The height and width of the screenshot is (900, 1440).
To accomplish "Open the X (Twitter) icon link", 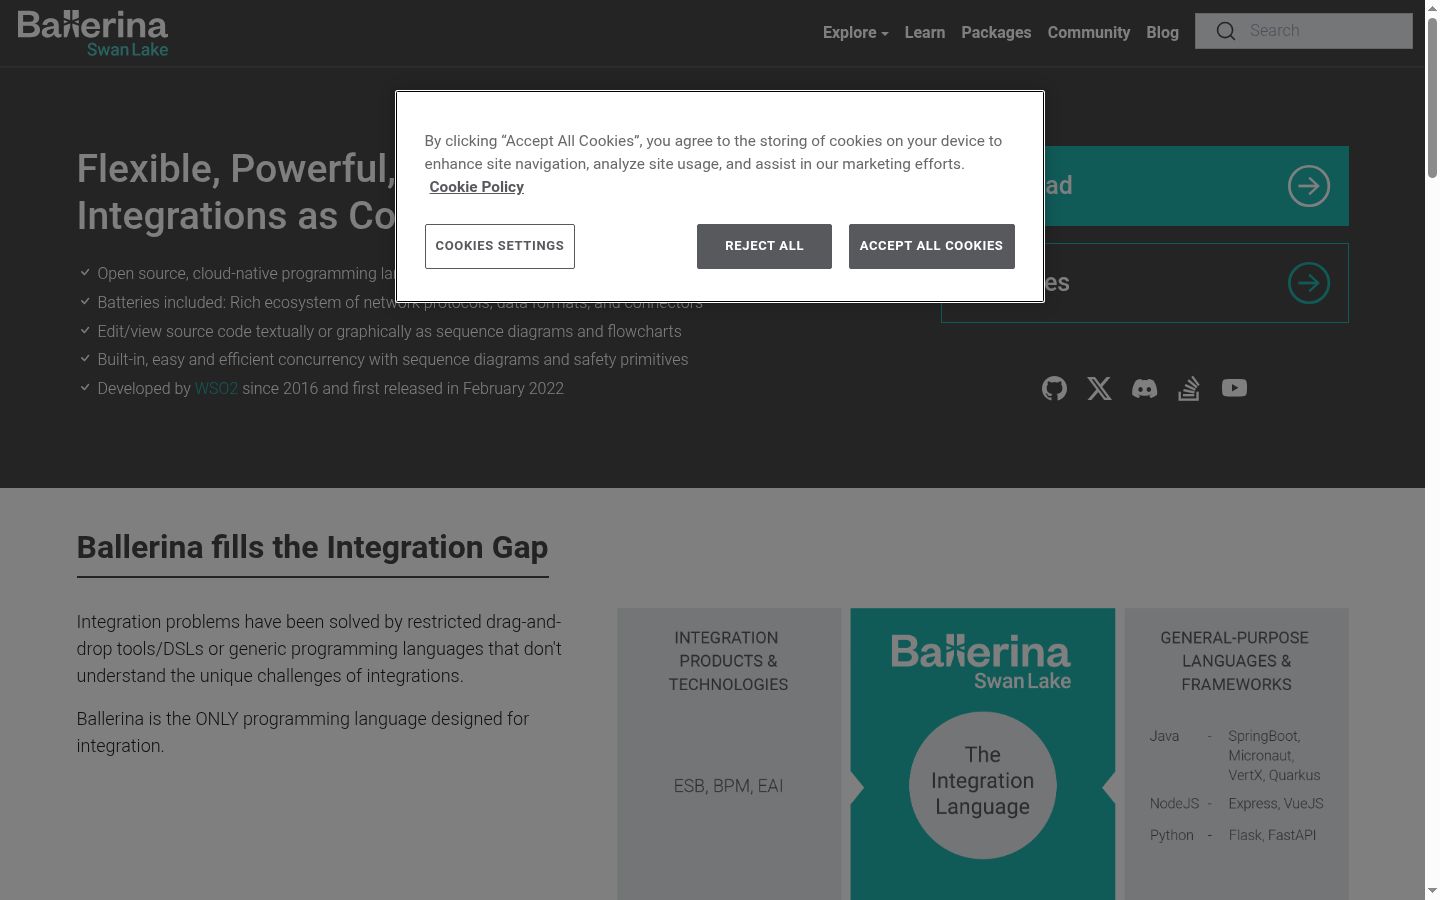I will (1099, 388).
